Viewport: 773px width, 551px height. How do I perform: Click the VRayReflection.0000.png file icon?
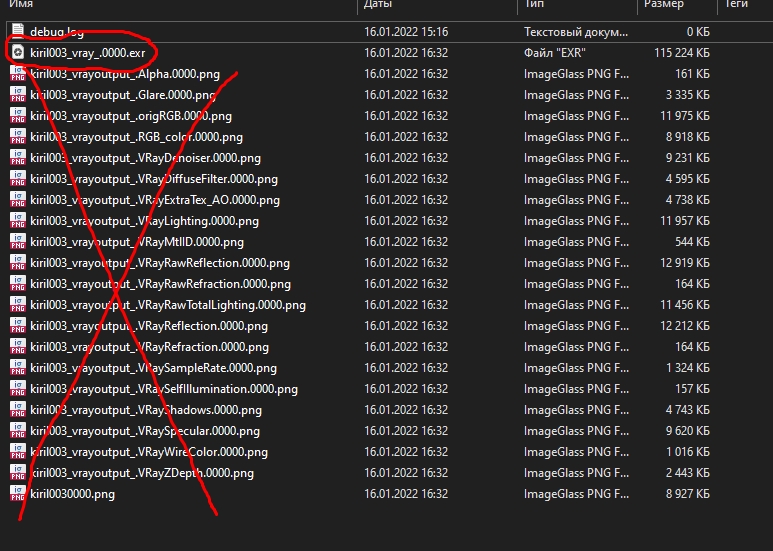tap(17, 326)
